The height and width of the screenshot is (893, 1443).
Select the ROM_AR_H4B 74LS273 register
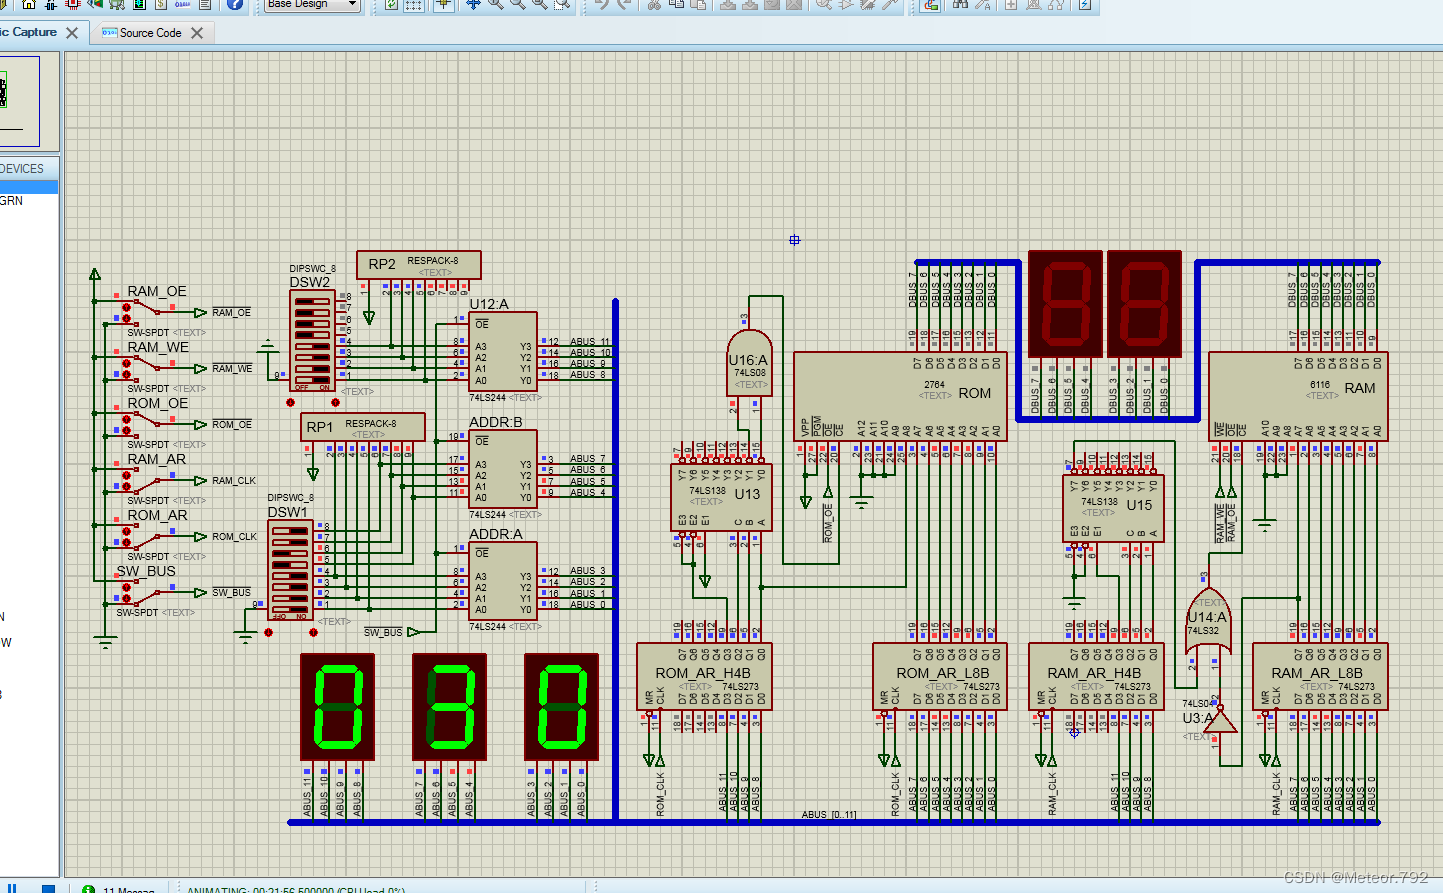point(704,676)
